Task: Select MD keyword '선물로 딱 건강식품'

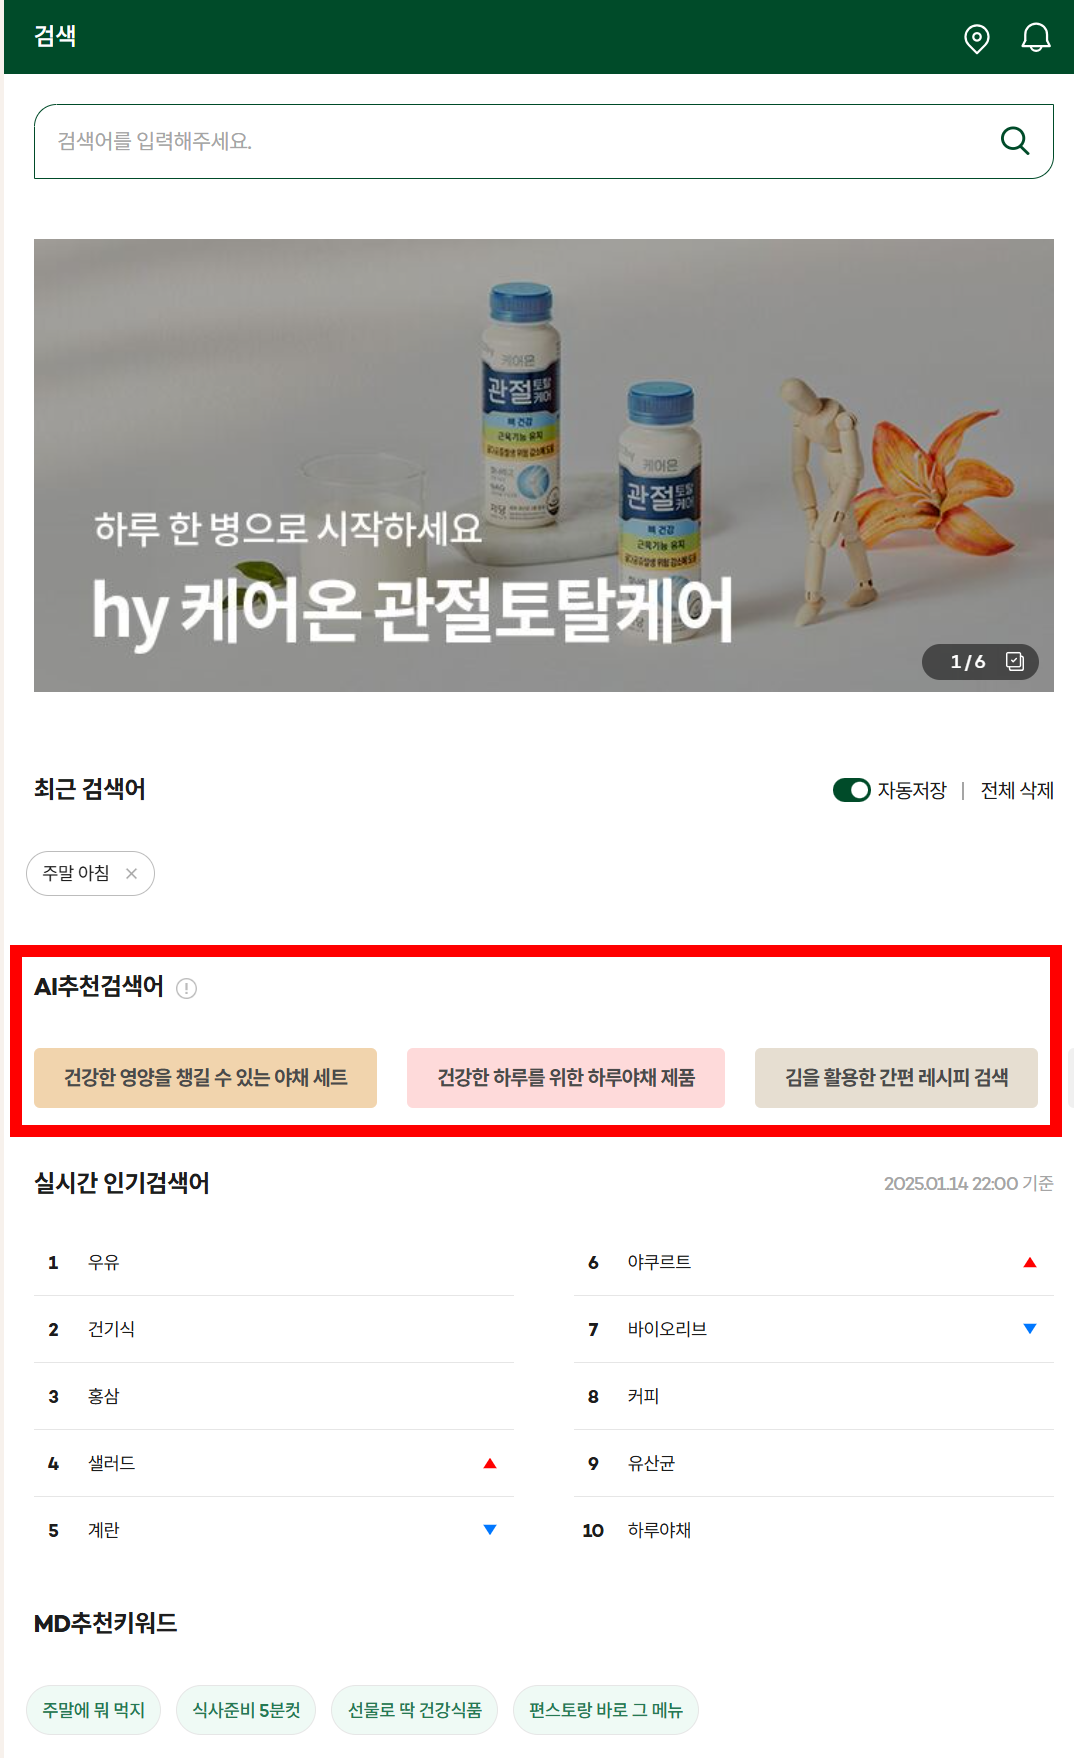Action: [x=415, y=1710]
